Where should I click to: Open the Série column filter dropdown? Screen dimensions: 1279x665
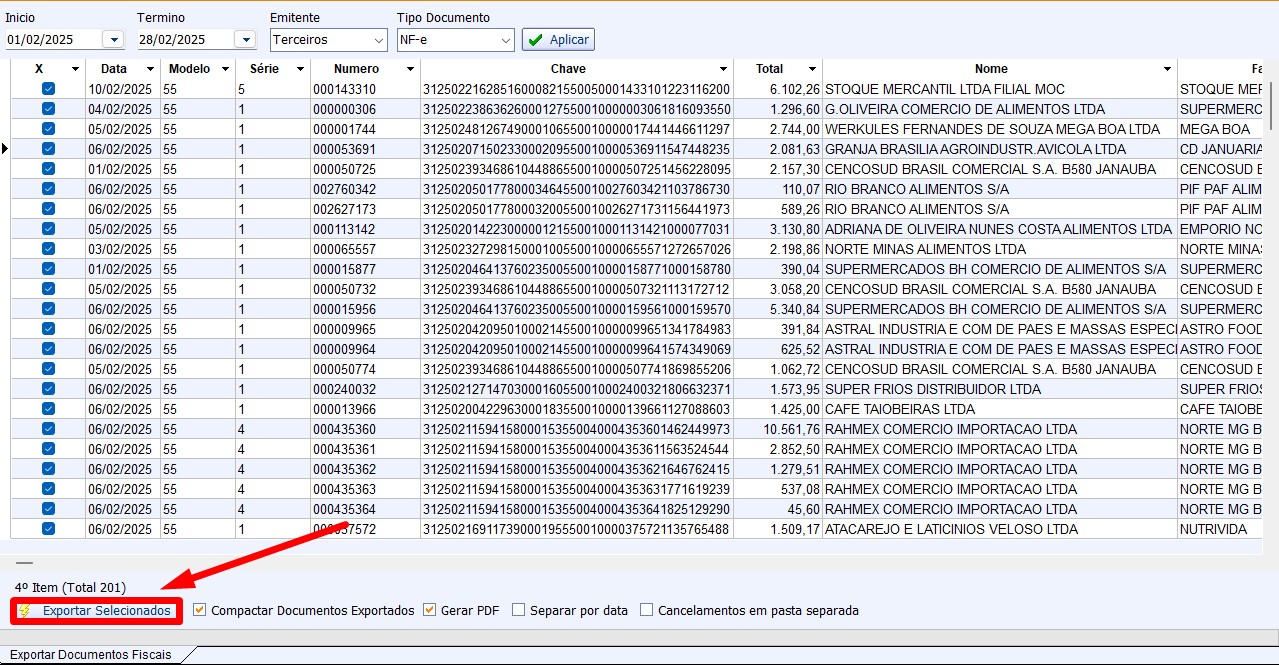point(299,69)
